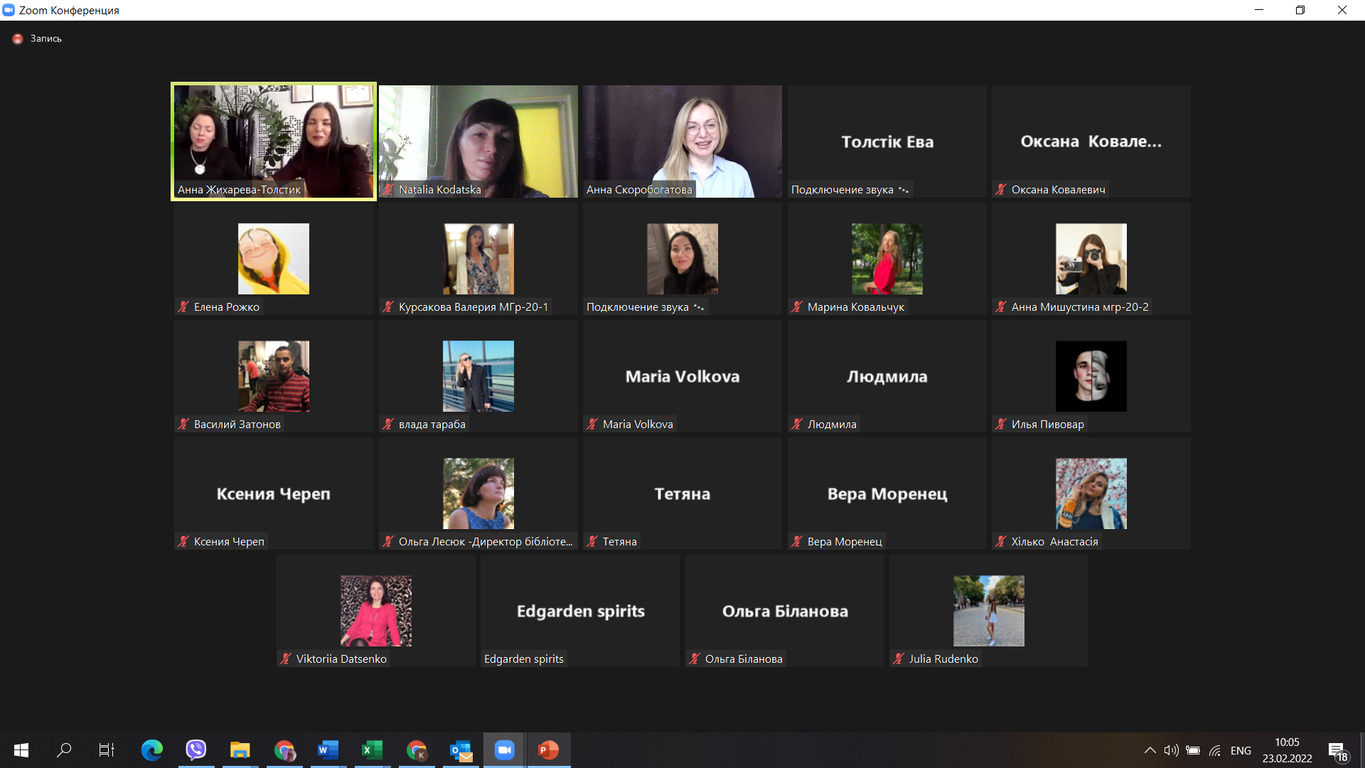The image size is (1365, 768).
Task: Select Оксана Ковалевич participant tile
Action: coord(1091,141)
